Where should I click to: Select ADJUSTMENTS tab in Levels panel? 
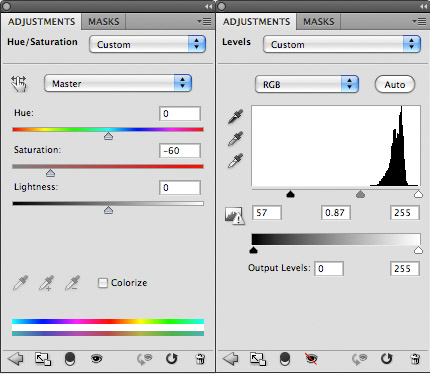[256, 22]
